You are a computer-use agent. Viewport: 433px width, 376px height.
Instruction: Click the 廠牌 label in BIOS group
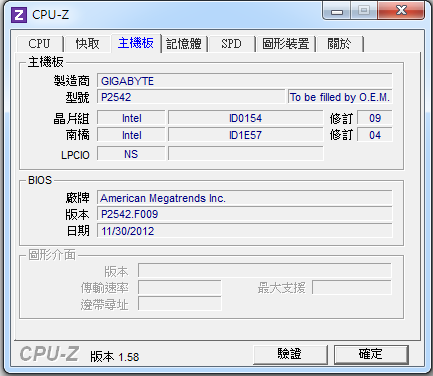(x=78, y=198)
